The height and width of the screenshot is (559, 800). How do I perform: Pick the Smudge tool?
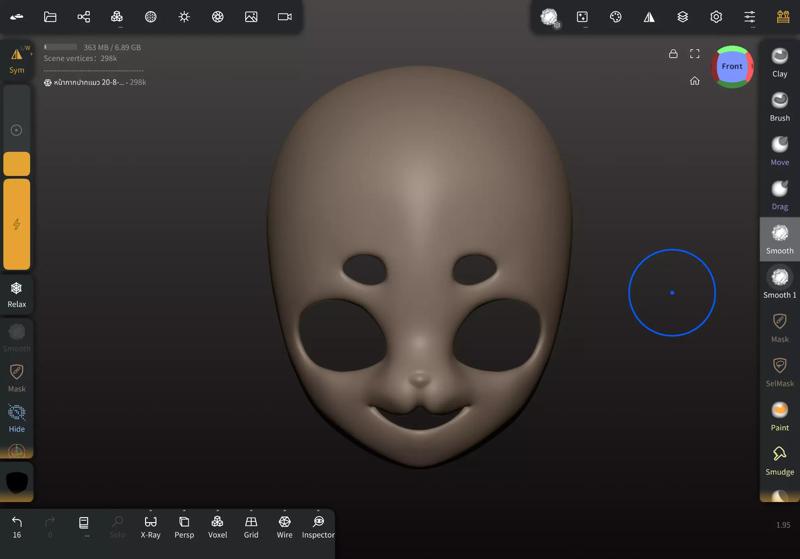[779, 459]
